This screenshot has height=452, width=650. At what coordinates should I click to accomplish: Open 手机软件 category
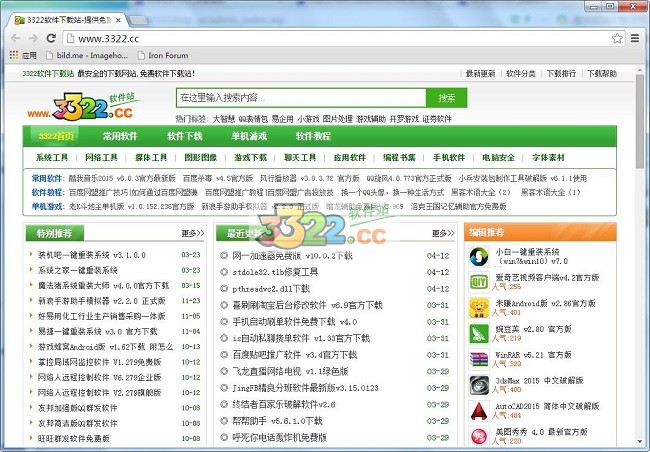coord(449,158)
